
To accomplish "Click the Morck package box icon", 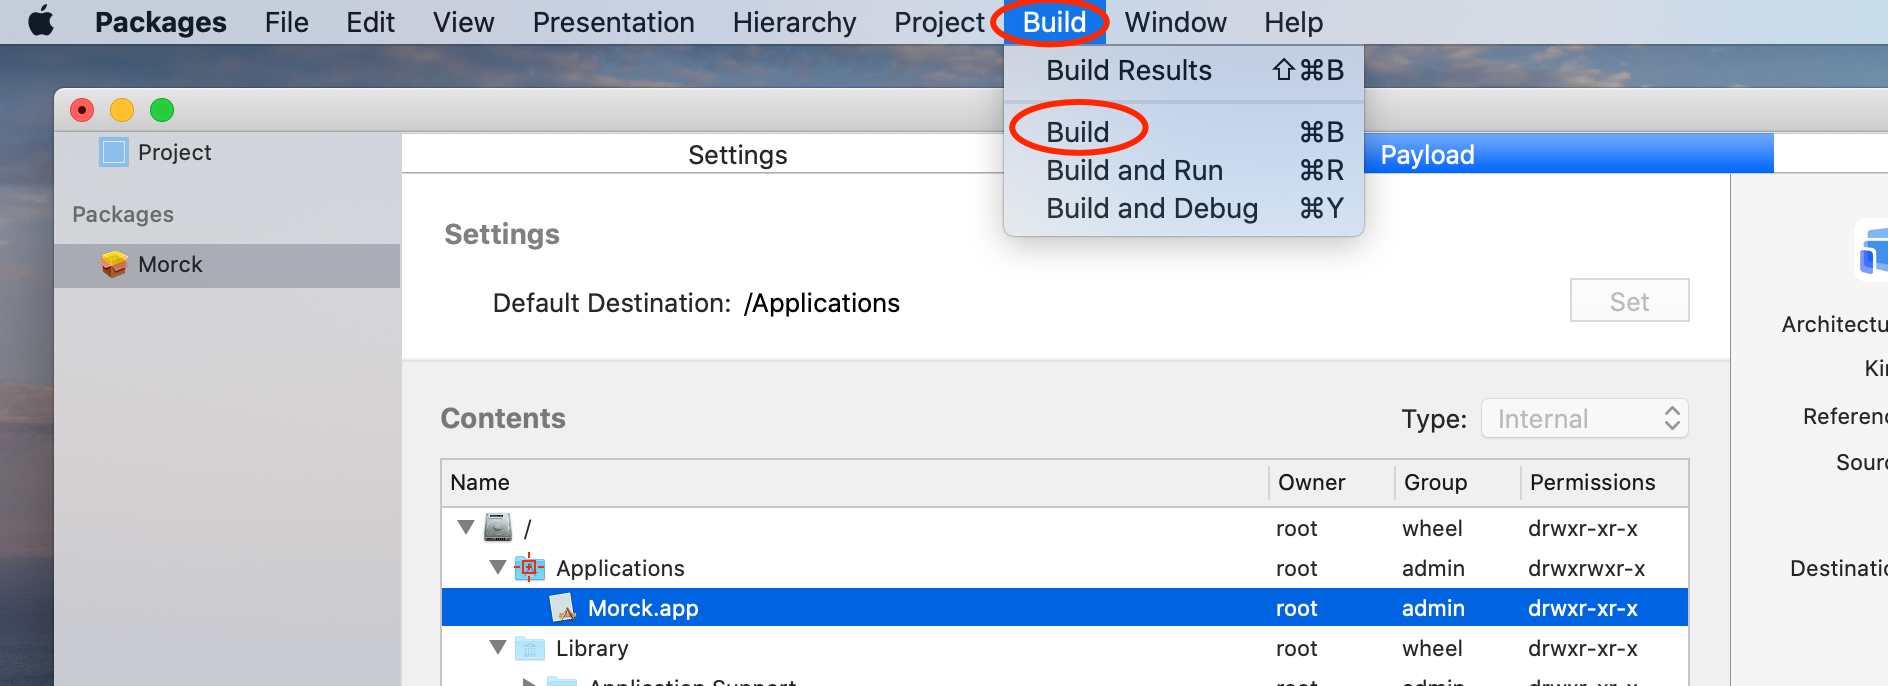I will click(x=114, y=265).
